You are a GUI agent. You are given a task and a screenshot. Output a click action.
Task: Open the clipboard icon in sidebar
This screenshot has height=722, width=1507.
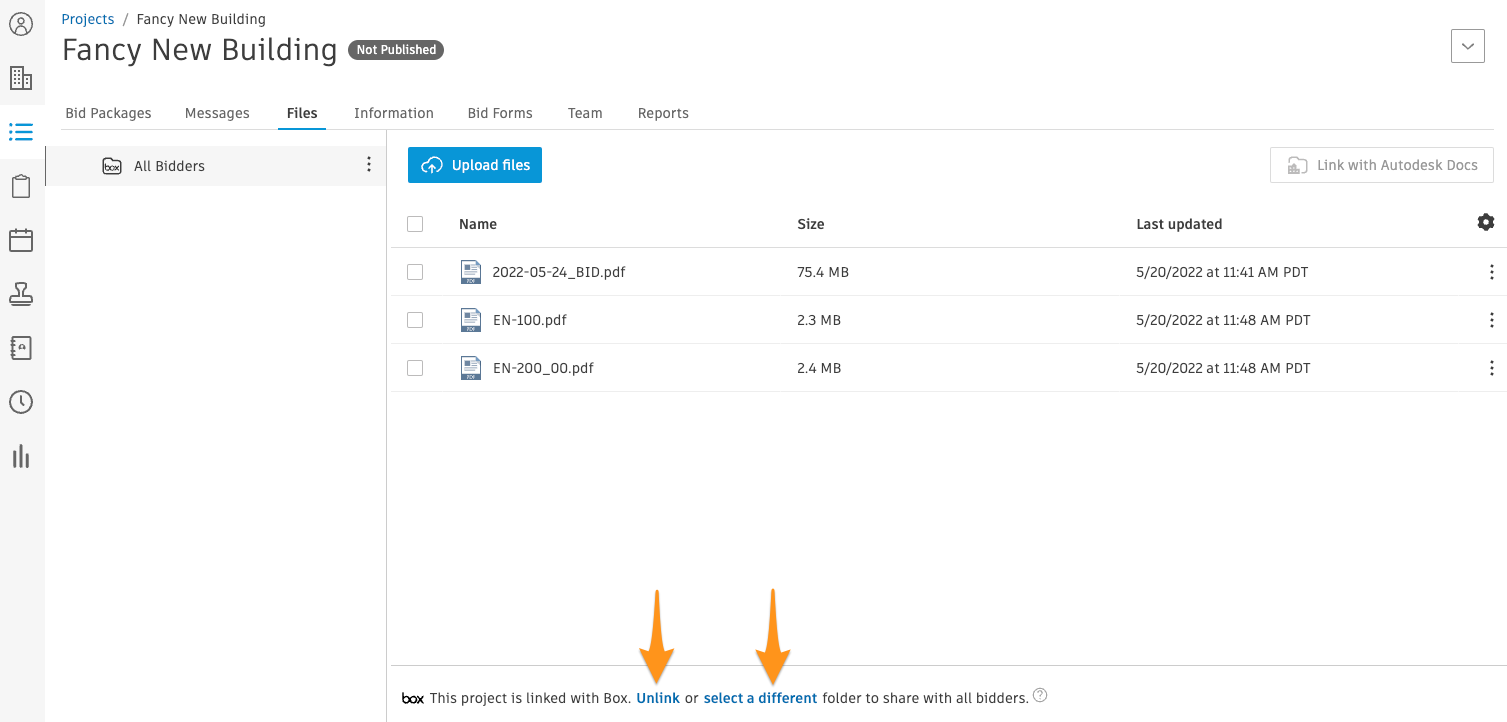click(x=21, y=186)
